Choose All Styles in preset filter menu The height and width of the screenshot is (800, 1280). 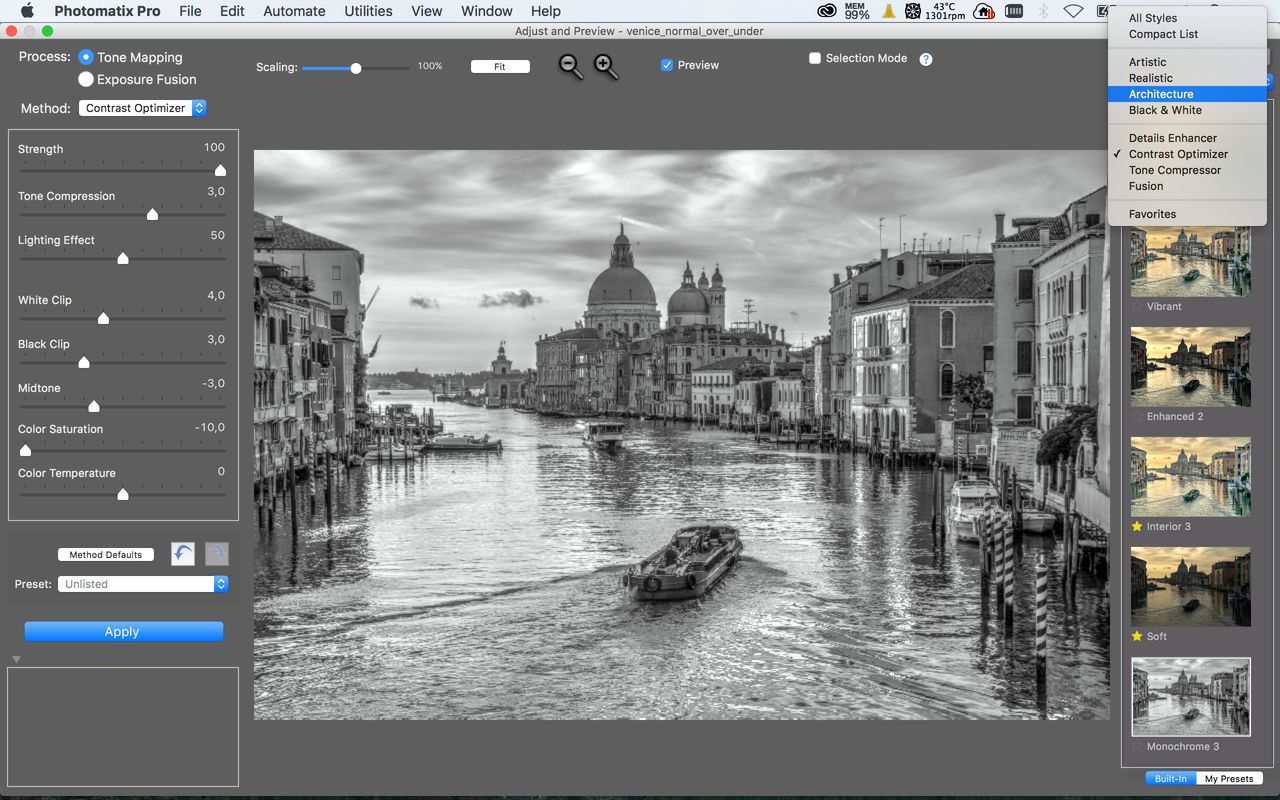[1187, 18]
